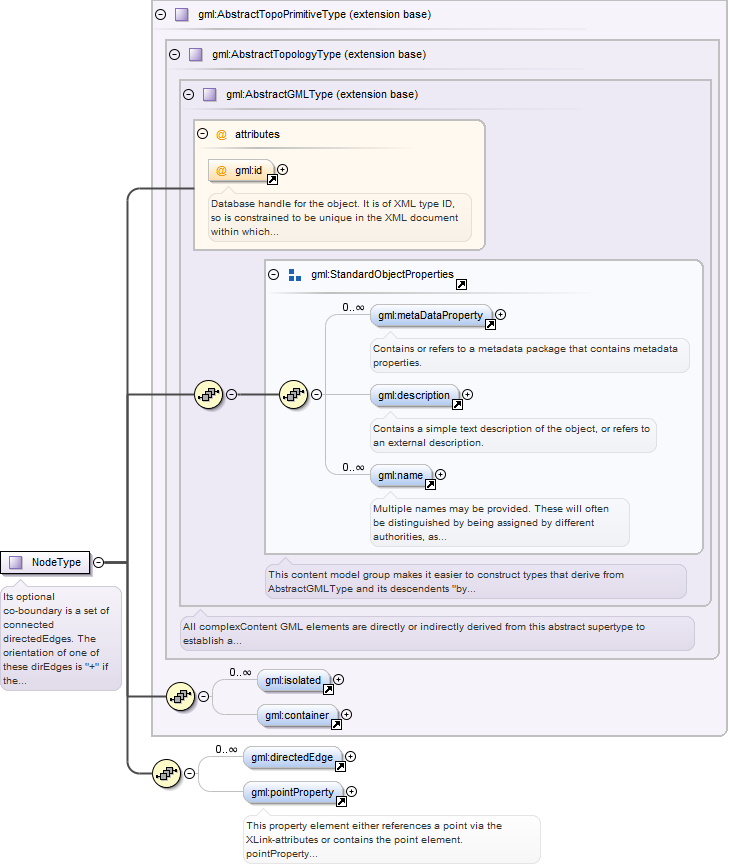Image resolution: width=729 pixels, height=867 pixels.
Task: Click the gml:StandardObjectProperties group icon
Action: point(295,275)
